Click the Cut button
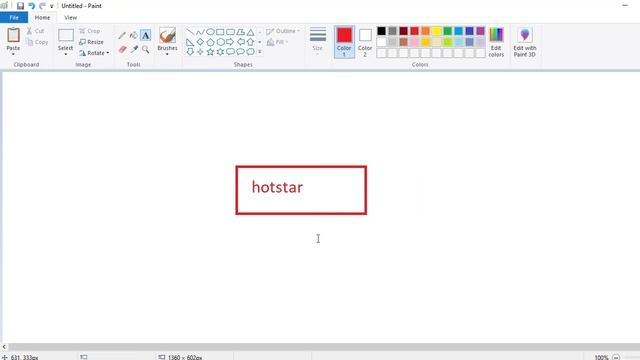The image size is (640, 360). pos(36,31)
